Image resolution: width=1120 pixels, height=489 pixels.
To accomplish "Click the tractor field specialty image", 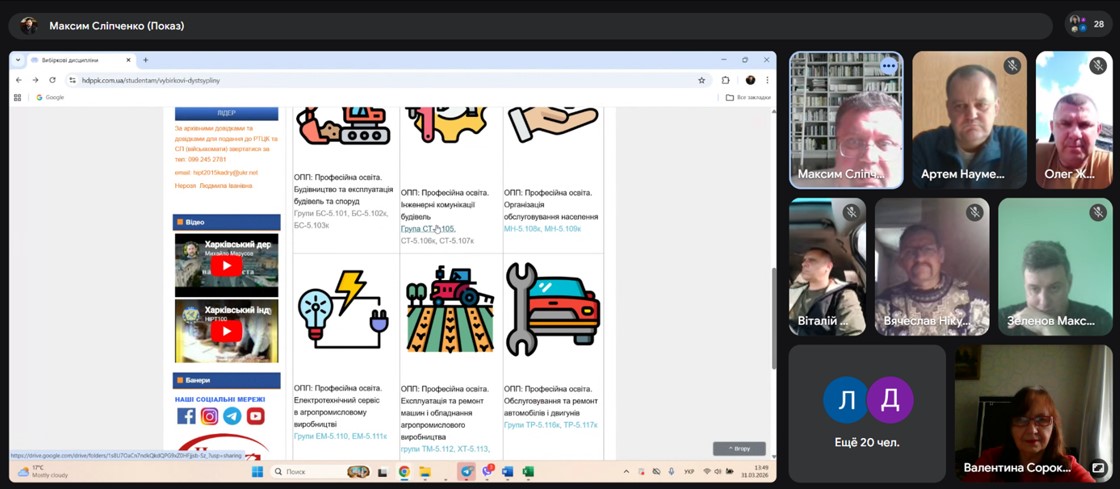I will (x=450, y=310).
